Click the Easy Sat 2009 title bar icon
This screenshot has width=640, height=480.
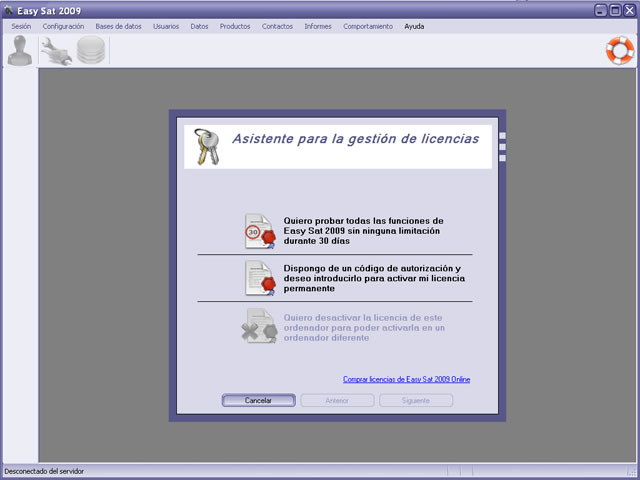[x=8, y=11]
